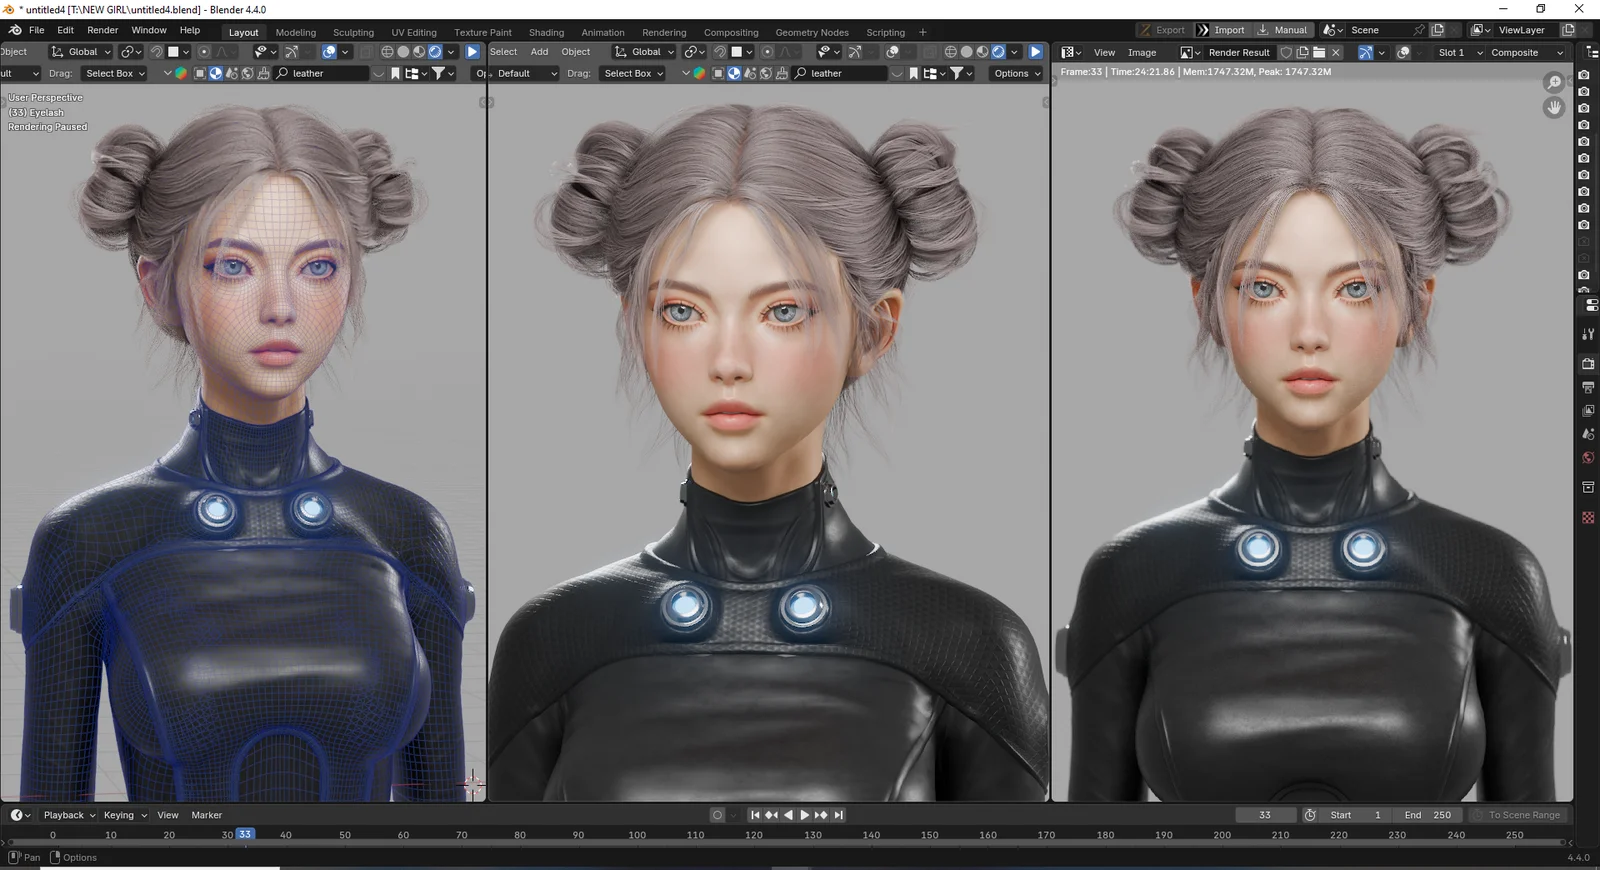This screenshot has width=1600, height=870.
Task: Select the pan hand tool in the Render Result view
Action: 1554,107
